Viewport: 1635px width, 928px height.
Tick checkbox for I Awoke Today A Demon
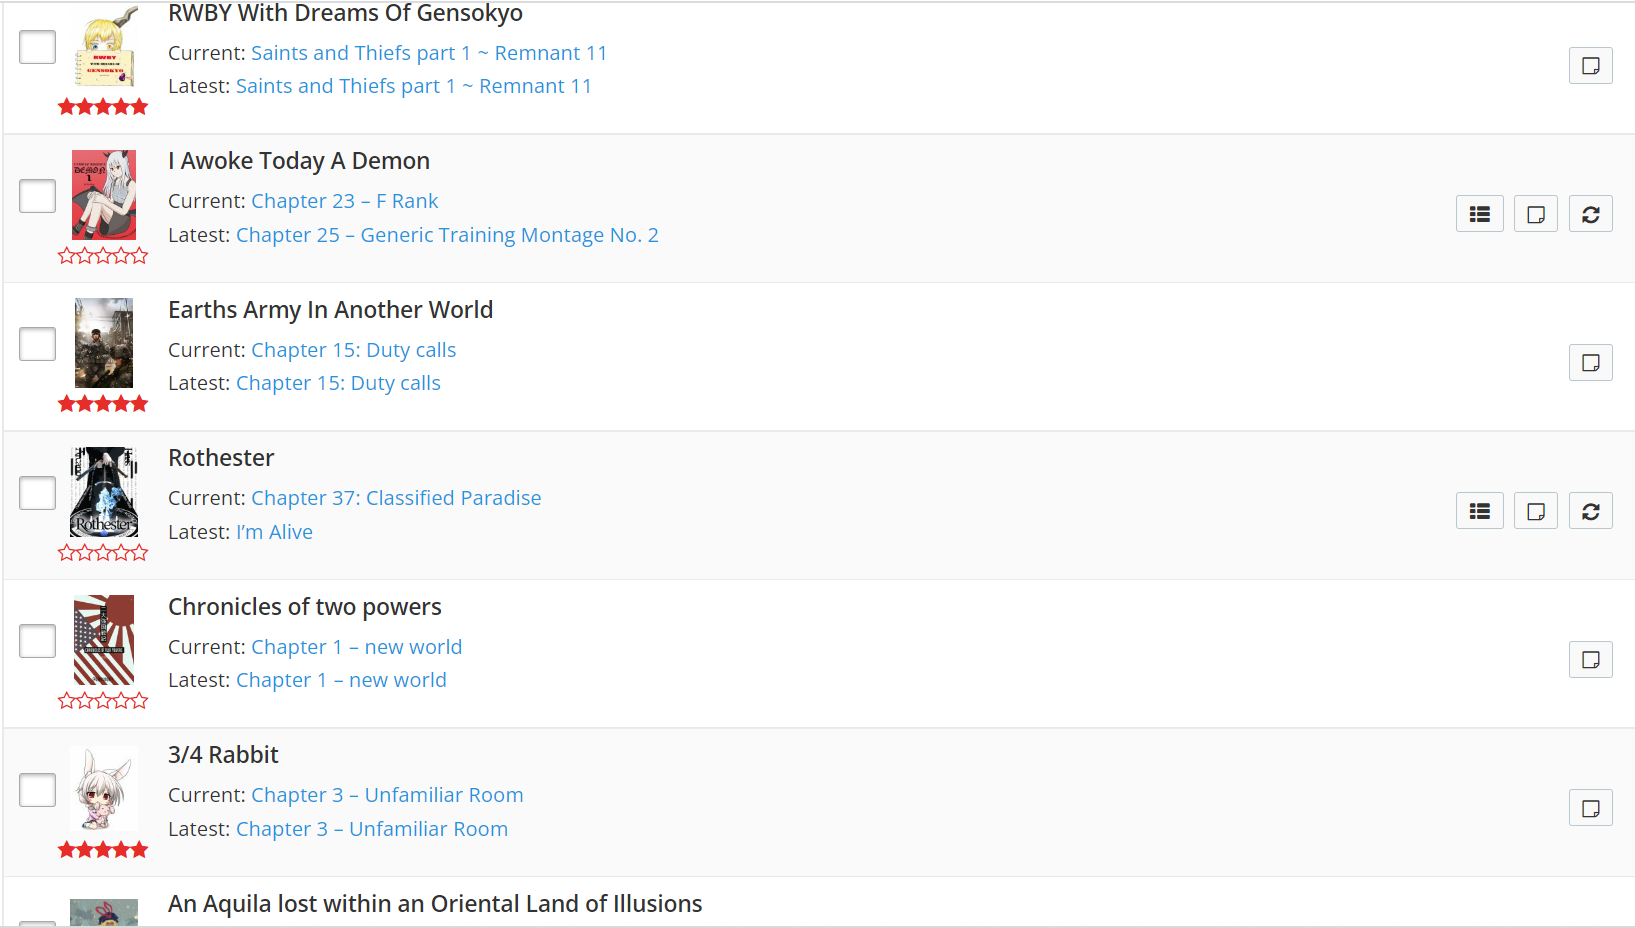tap(38, 196)
